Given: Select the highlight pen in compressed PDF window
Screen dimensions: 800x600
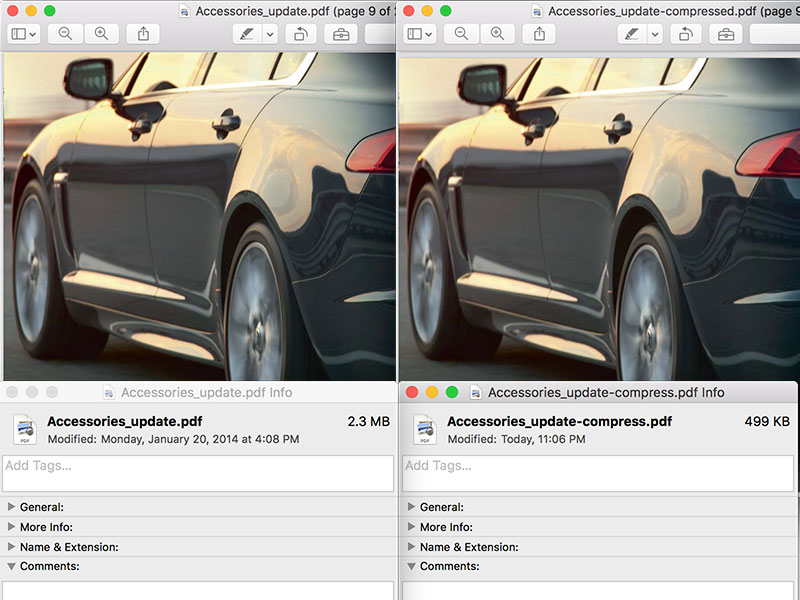Looking at the screenshot, I should tap(632, 34).
